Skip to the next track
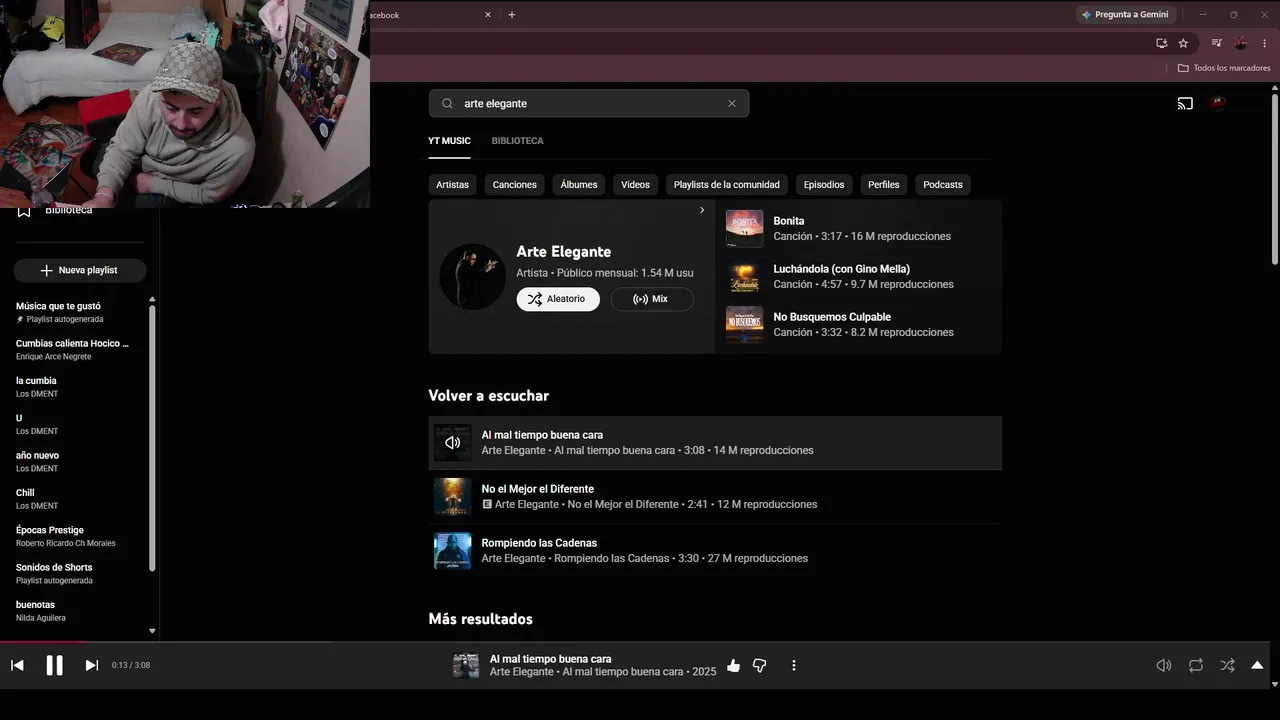 point(92,665)
